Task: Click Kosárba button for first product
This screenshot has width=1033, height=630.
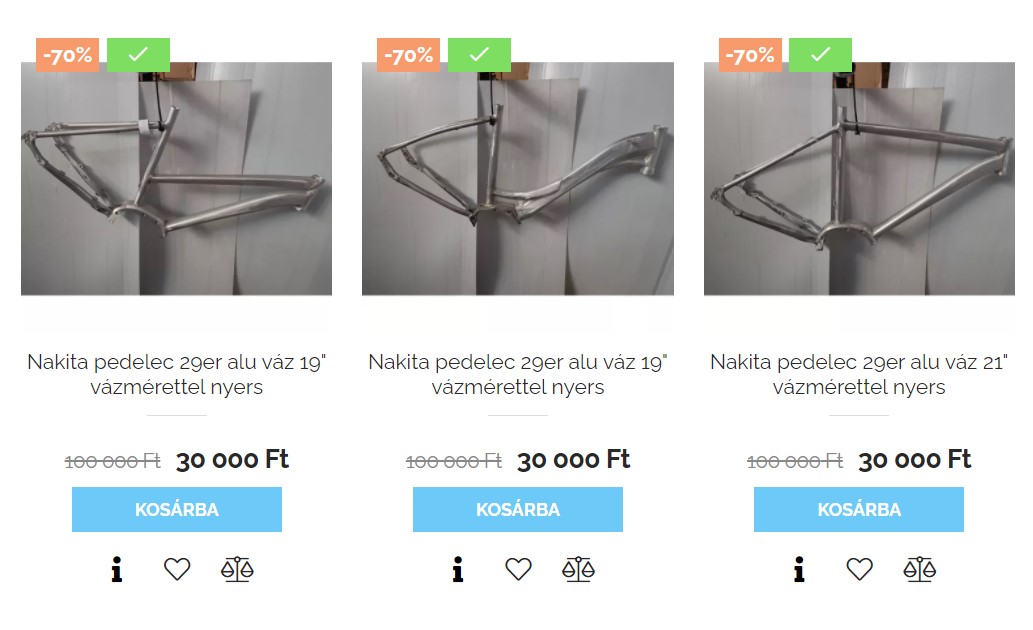Action: click(x=177, y=509)
